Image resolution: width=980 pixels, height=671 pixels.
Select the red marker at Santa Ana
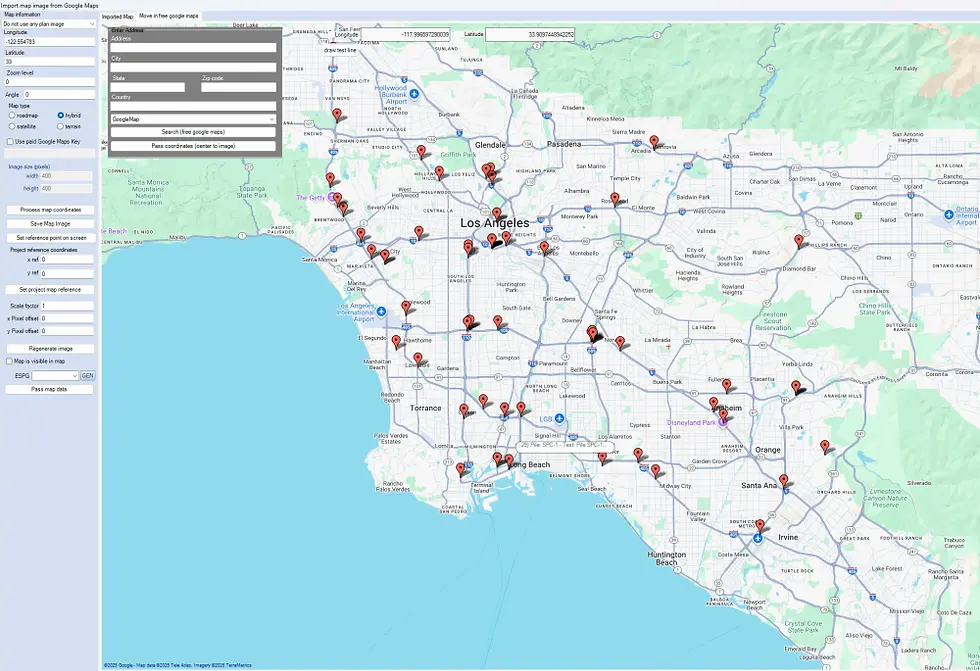pos(783,480)
